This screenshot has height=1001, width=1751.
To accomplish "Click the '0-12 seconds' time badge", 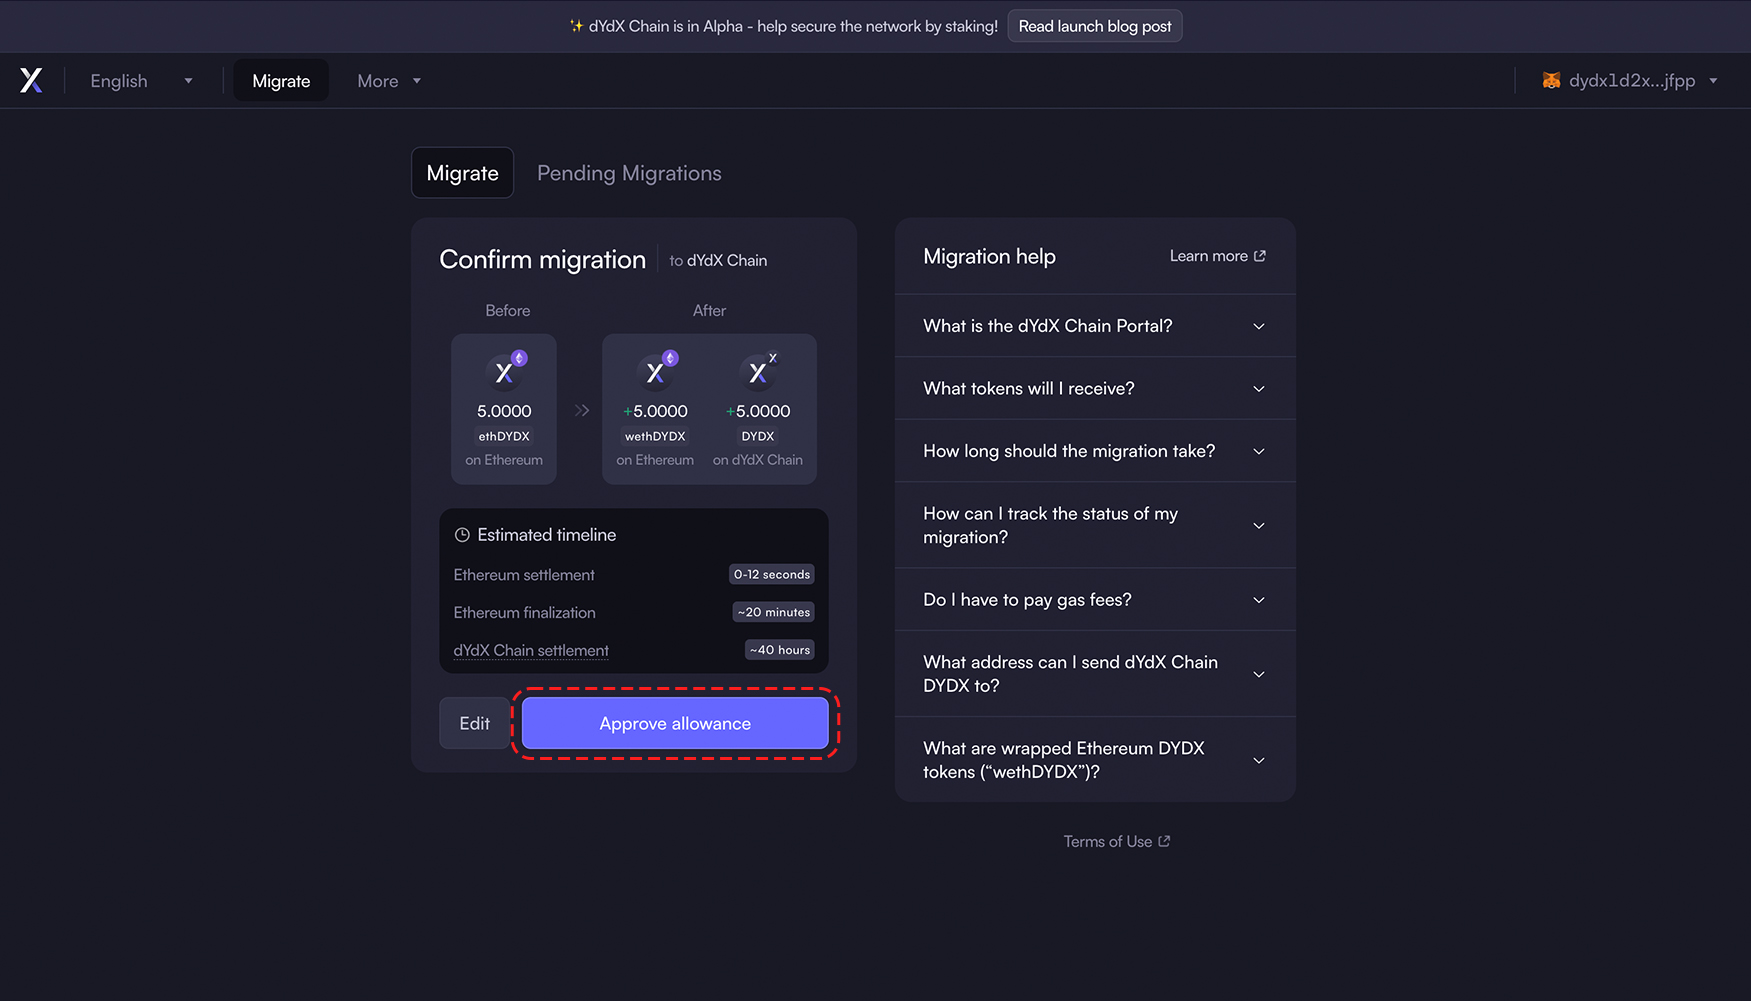I will coord(772,575).
